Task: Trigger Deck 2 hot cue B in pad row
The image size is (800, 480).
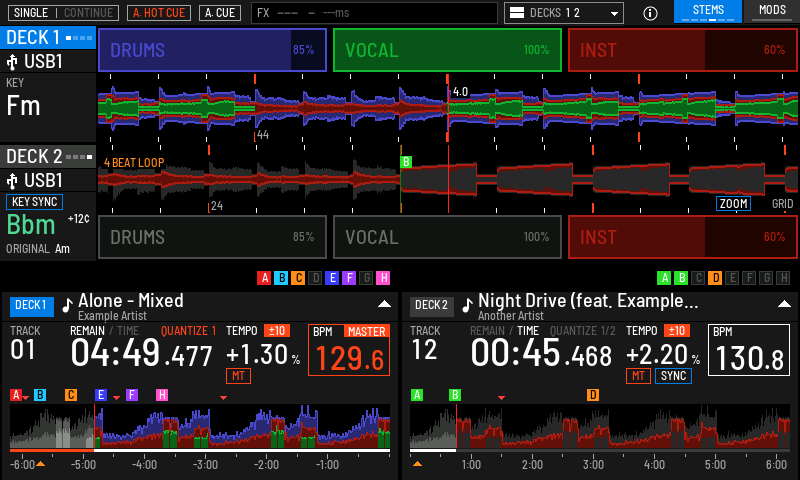Action: point(681,278)
